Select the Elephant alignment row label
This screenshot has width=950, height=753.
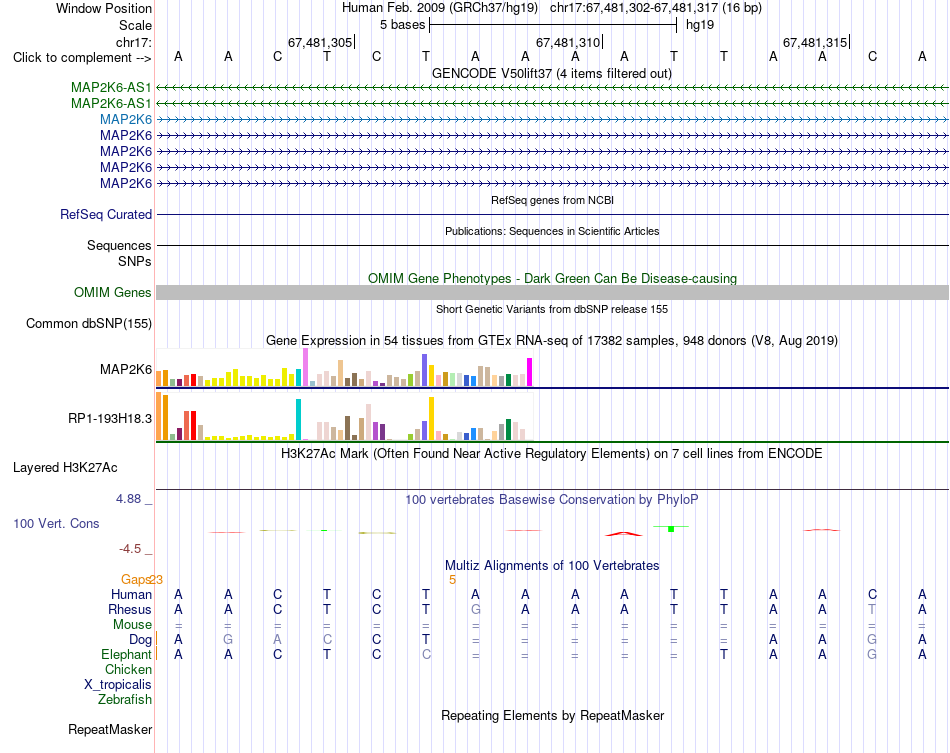point(126,655)
